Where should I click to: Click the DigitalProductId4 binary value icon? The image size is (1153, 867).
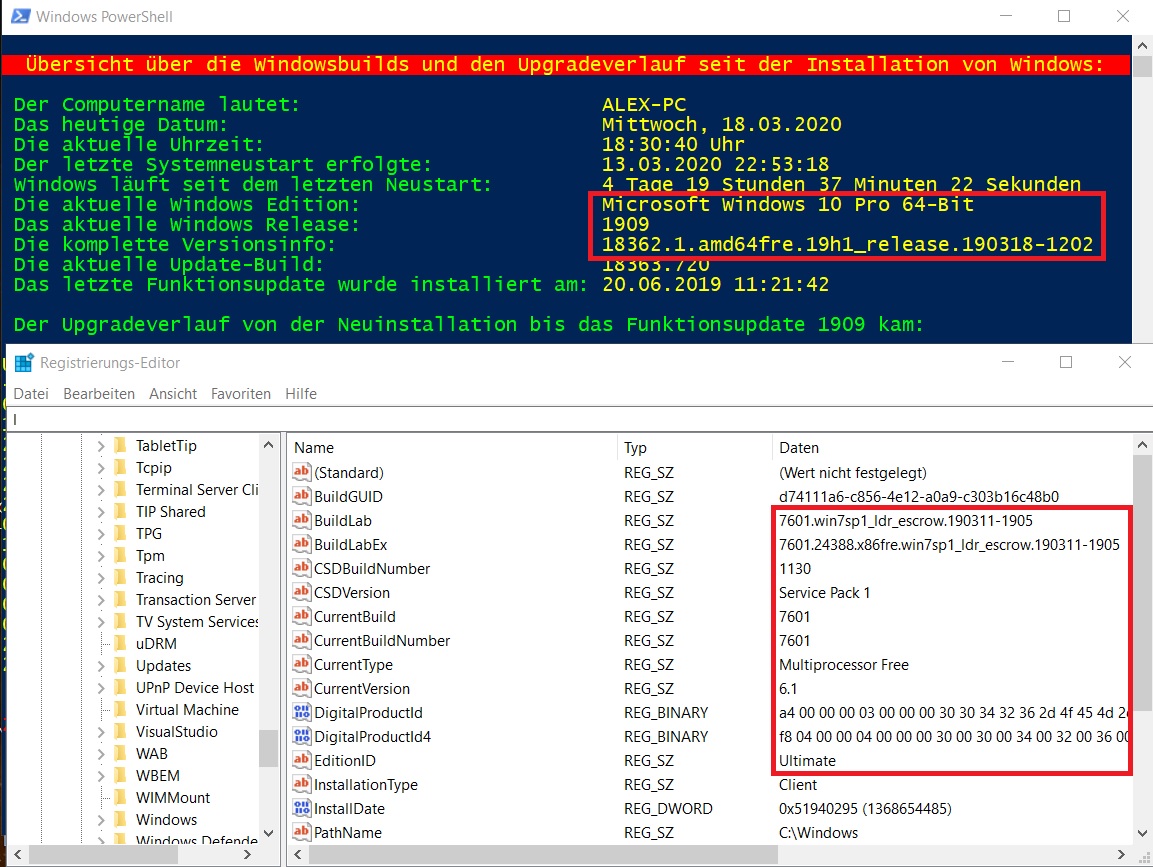pos(301,737)
